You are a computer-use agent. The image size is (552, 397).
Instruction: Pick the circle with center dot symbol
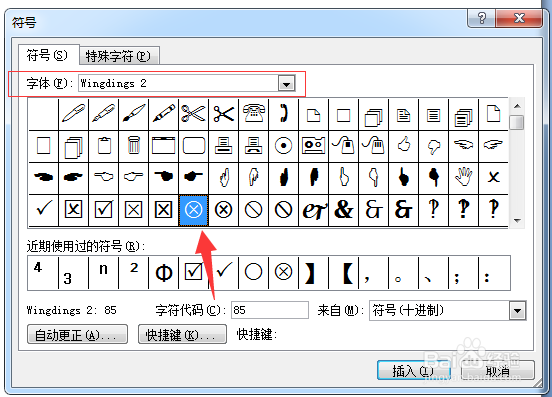(283, 146)
